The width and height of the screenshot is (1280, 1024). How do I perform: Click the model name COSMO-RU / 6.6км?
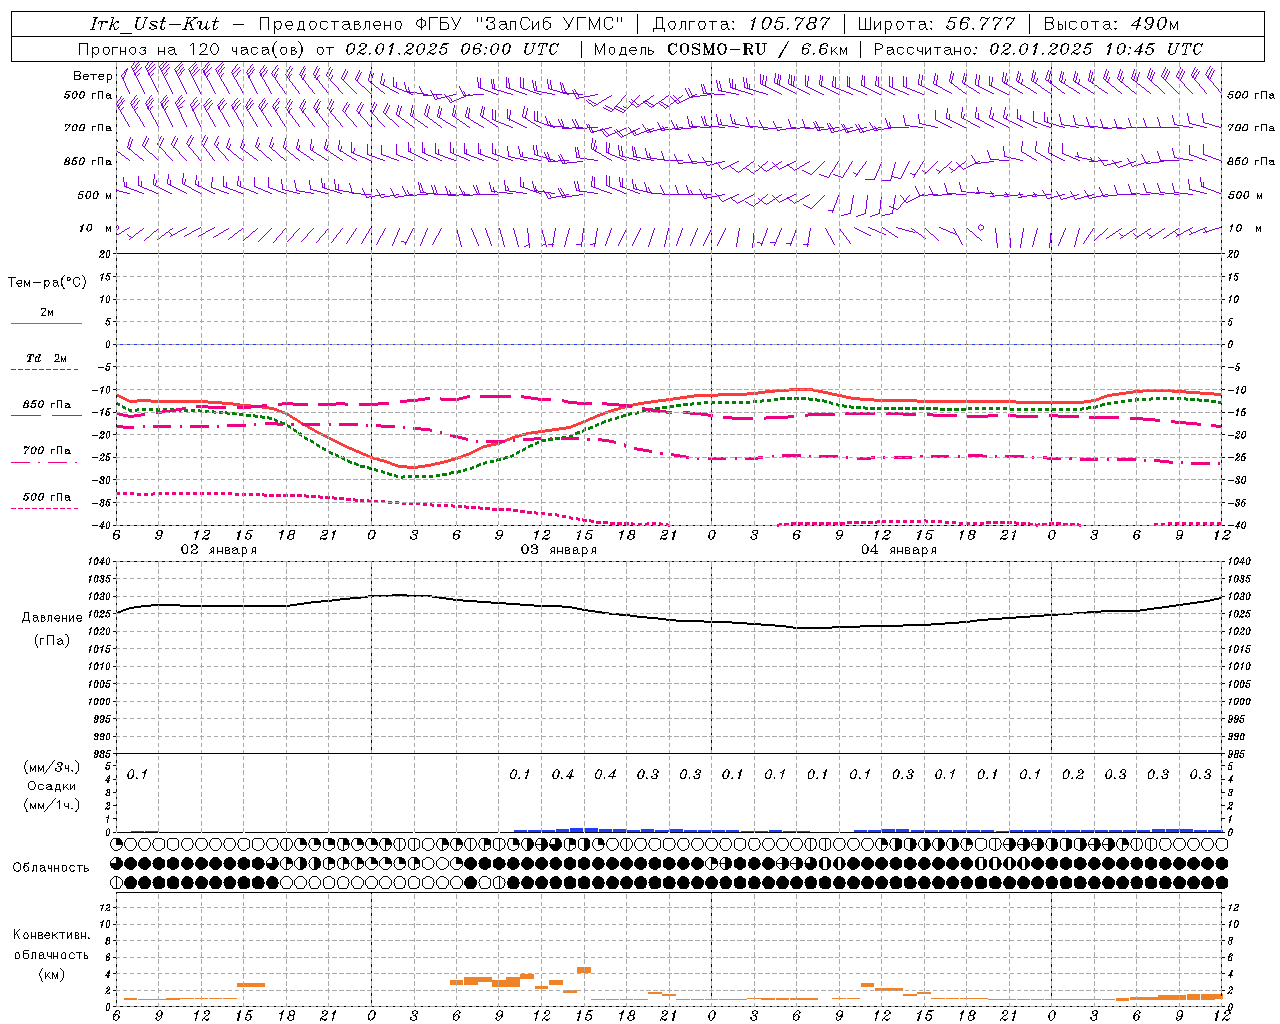(x=757, y=49)
